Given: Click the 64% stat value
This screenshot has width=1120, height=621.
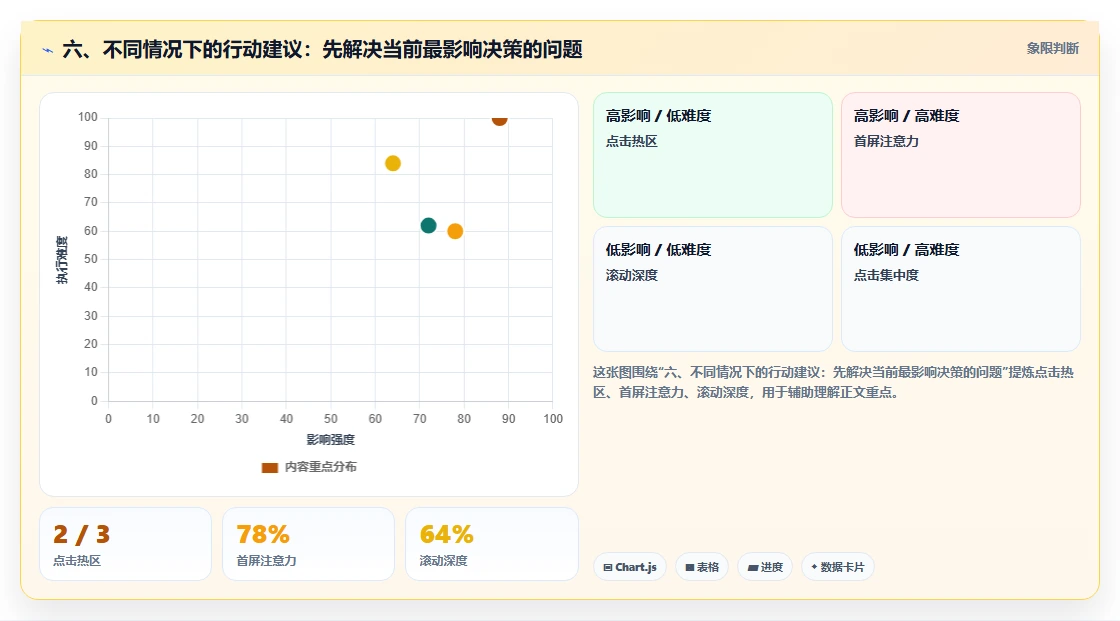Looking at the screenshot, I should (x=446, y=535).
